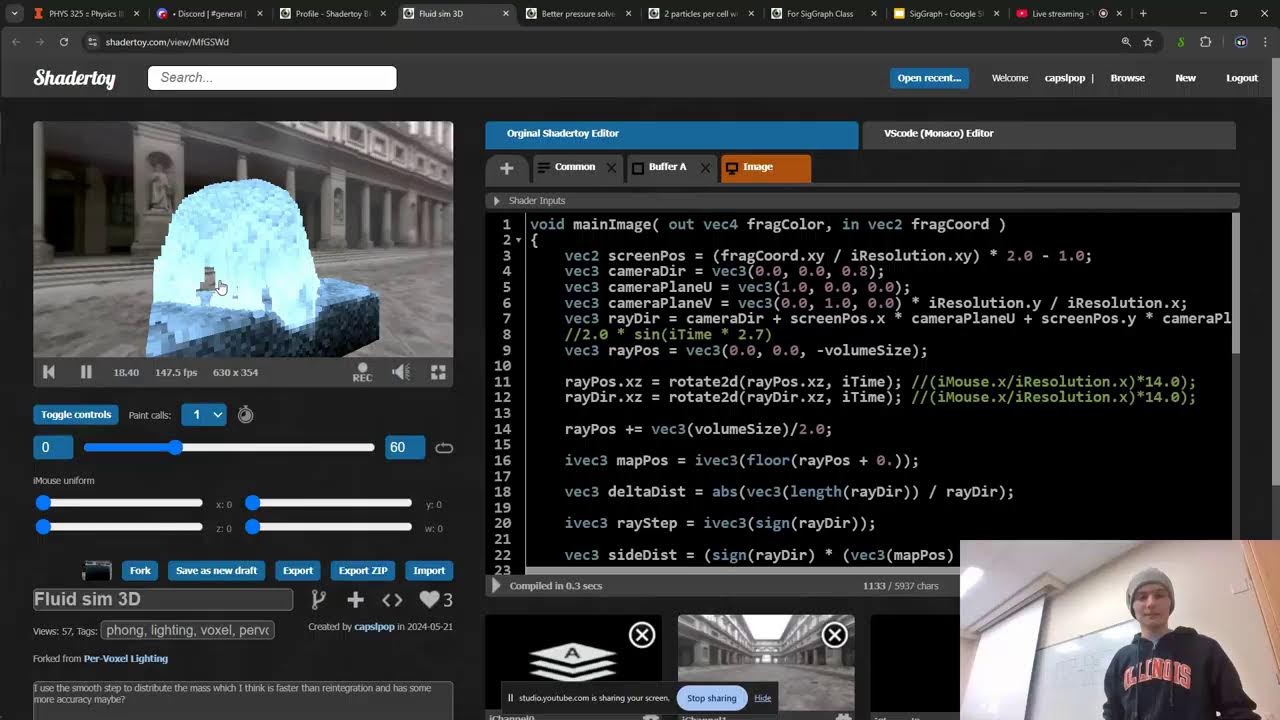Adjust the iMouse z slider

click(x=120, y=527)
